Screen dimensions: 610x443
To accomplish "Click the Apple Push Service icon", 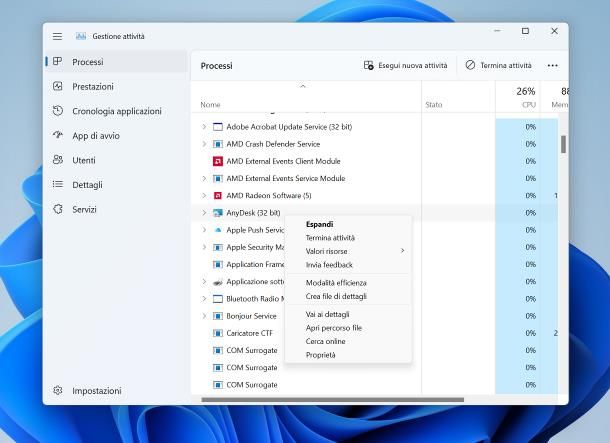I will tap(218, 230).
